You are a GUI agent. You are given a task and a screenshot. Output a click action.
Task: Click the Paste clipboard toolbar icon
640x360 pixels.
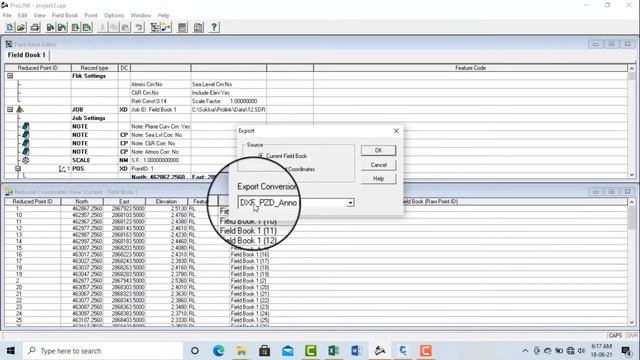point(125,27)
